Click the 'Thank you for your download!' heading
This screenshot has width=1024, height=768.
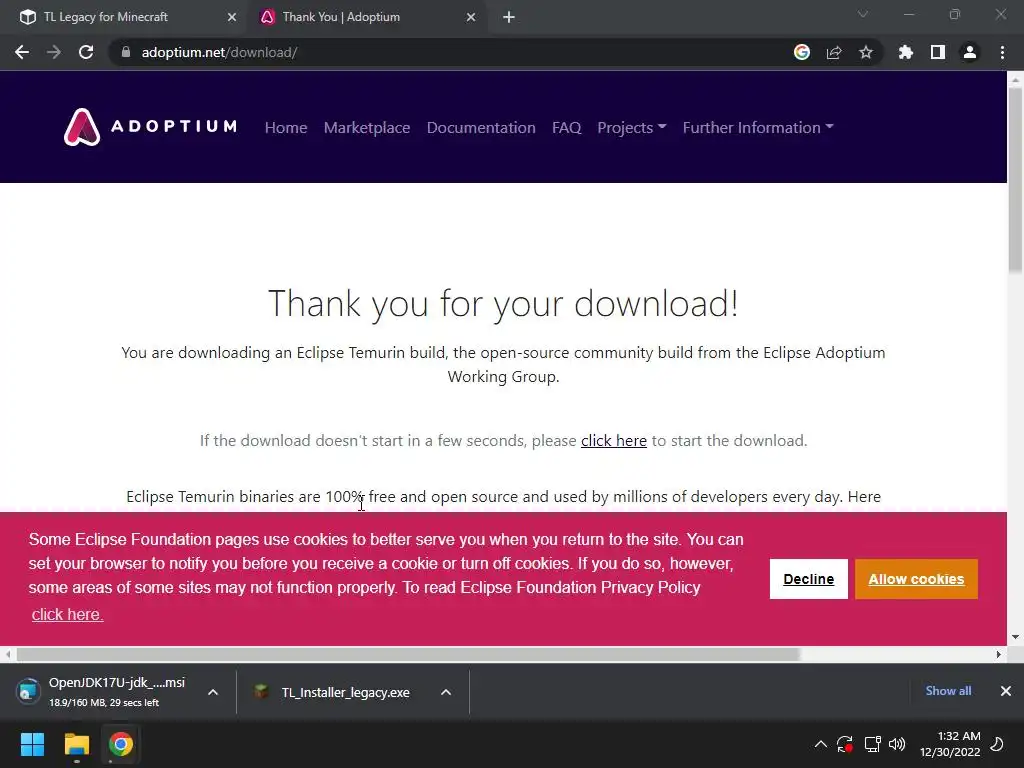click(504, 304)
